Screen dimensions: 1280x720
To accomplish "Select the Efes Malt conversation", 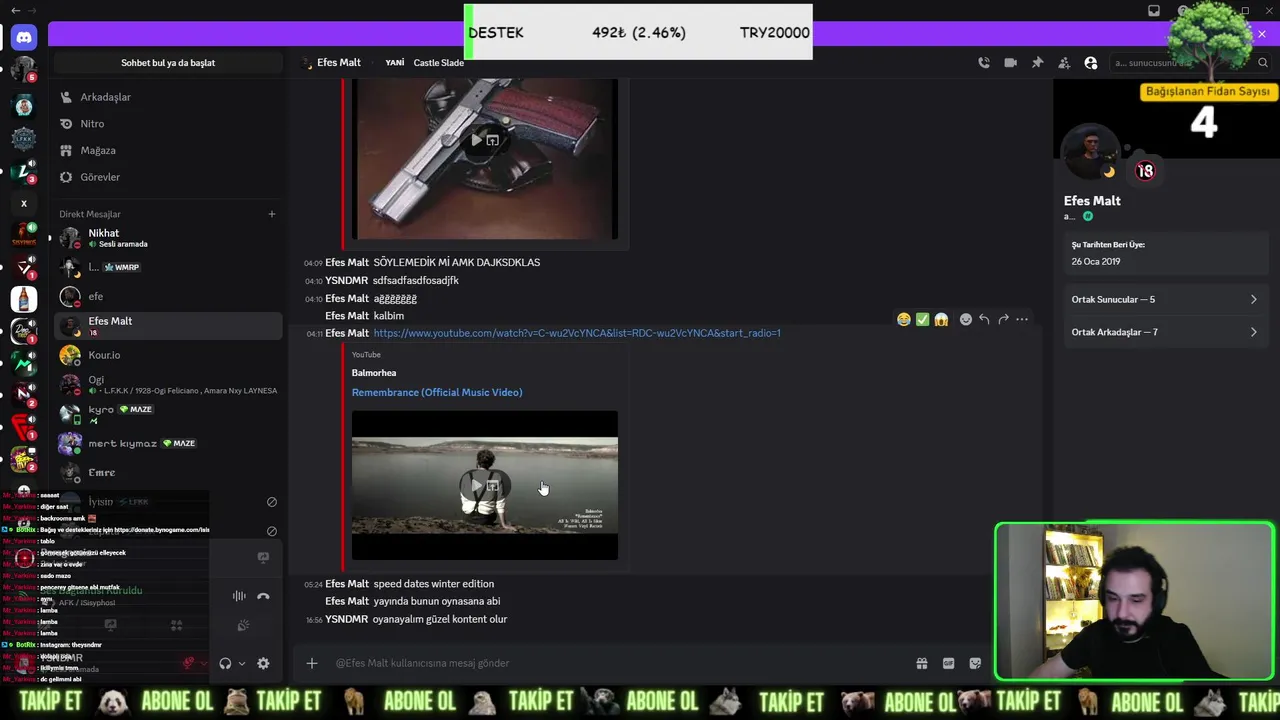I will [168, 326].
